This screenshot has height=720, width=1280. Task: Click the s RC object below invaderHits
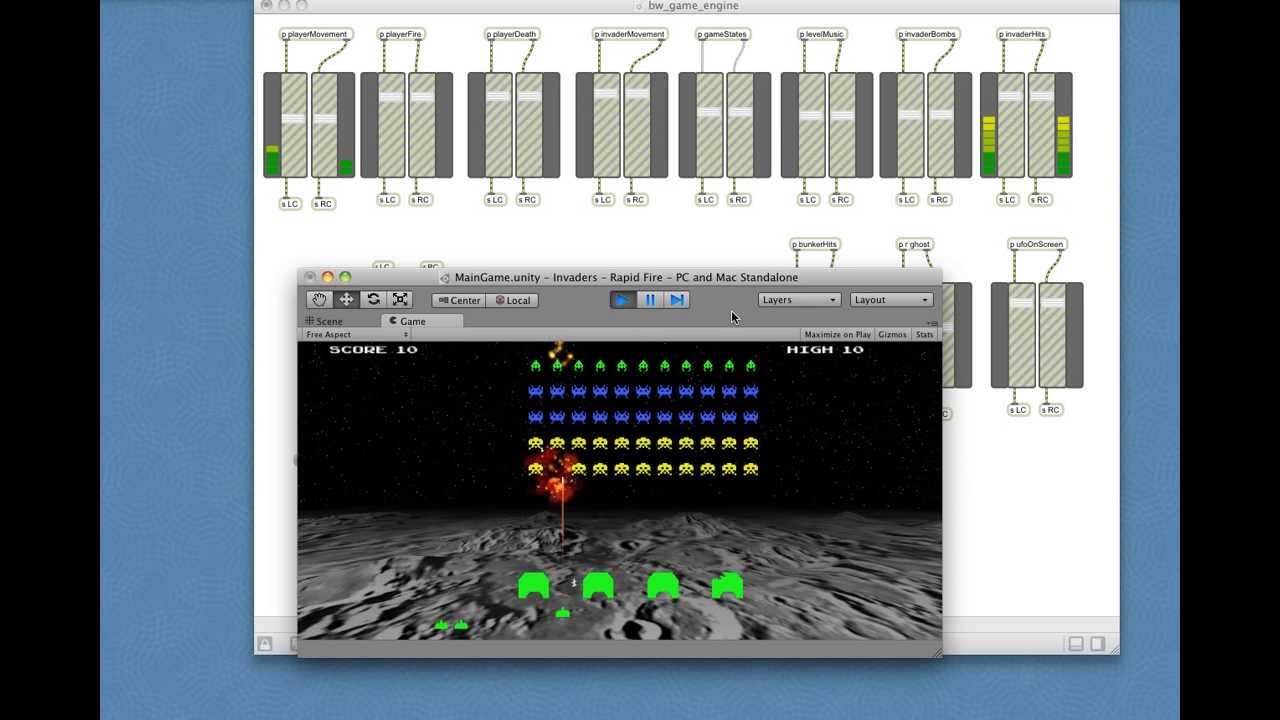[1040, 200]
